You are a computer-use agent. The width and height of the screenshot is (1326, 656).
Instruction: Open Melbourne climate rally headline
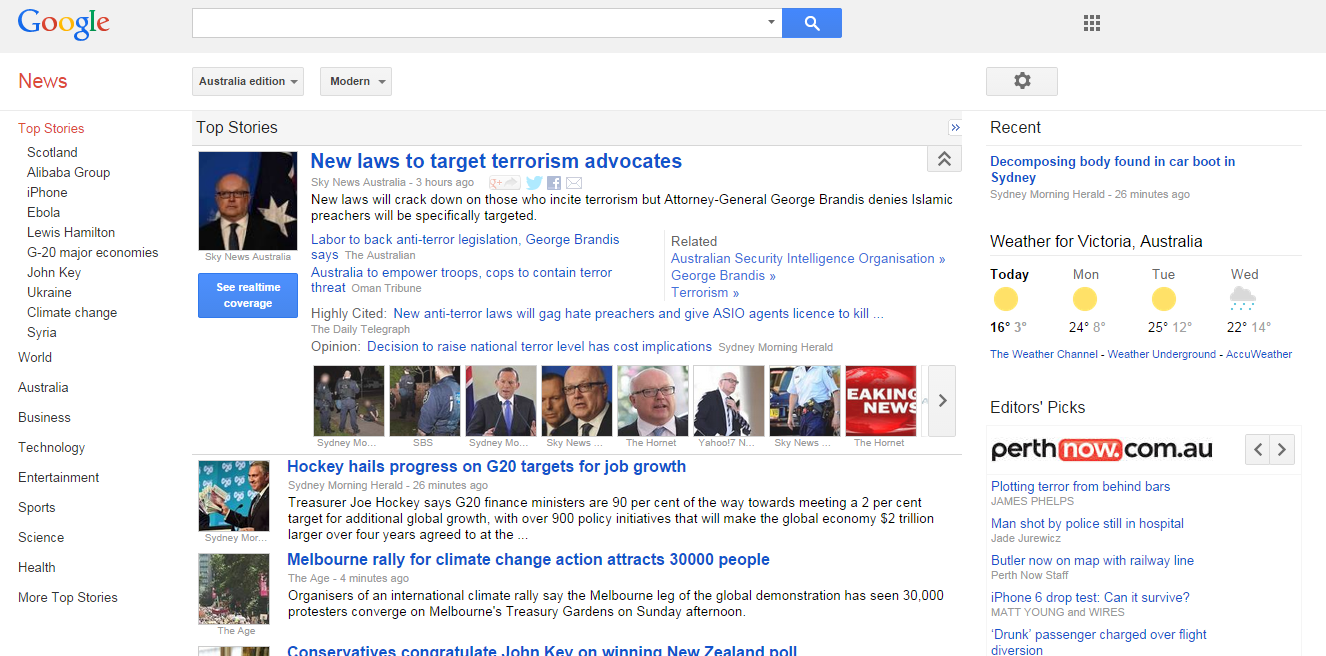[x=528, y=559]
